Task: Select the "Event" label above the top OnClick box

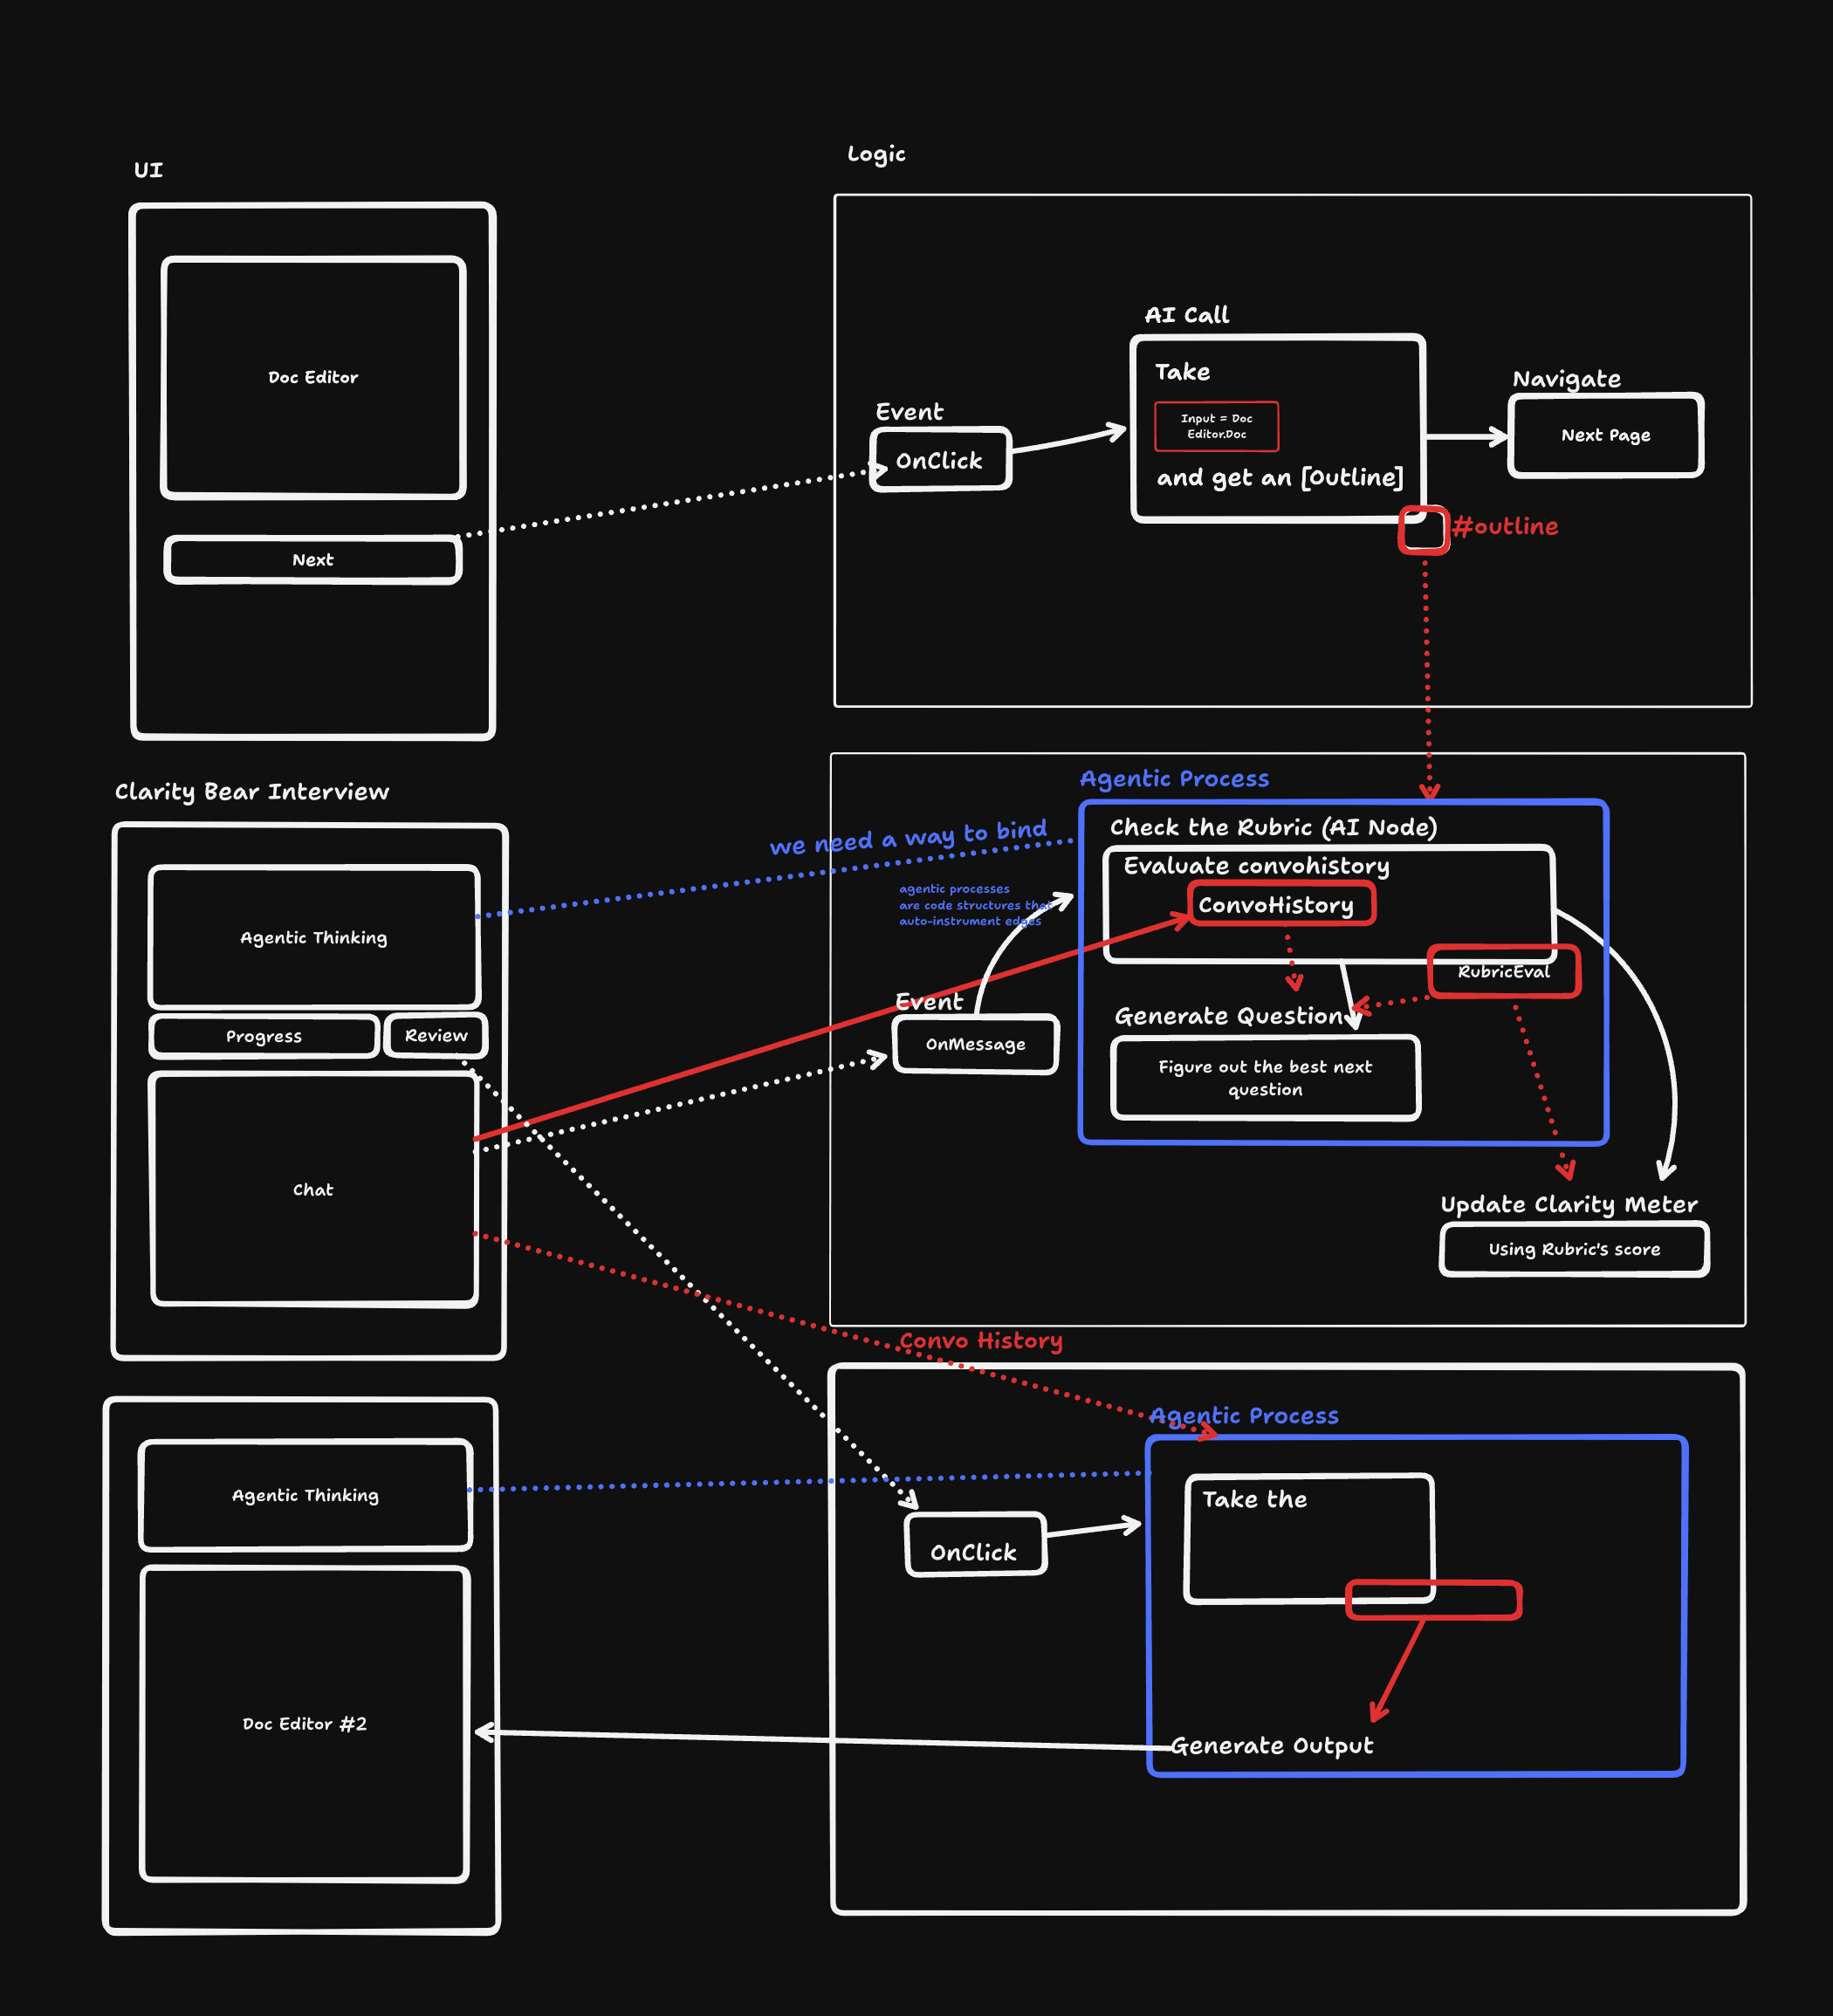Action: [x=909, y=411]
